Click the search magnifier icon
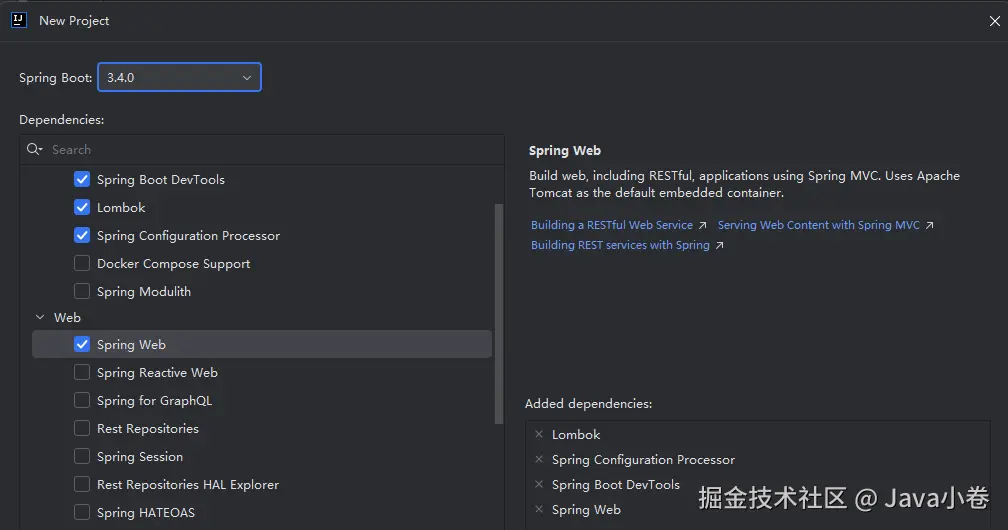Viewport: 1008px width, 530px height. [x=35, y=150]
